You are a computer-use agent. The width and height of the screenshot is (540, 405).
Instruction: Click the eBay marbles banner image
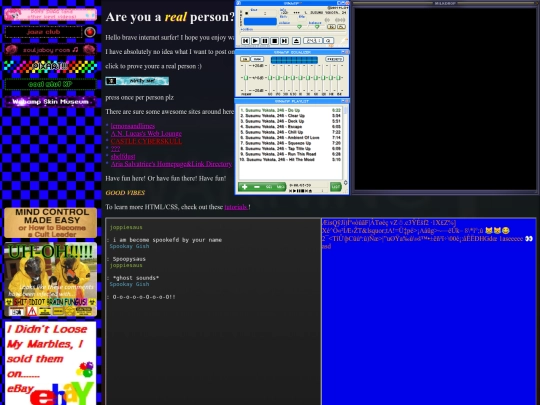[50, 363]
